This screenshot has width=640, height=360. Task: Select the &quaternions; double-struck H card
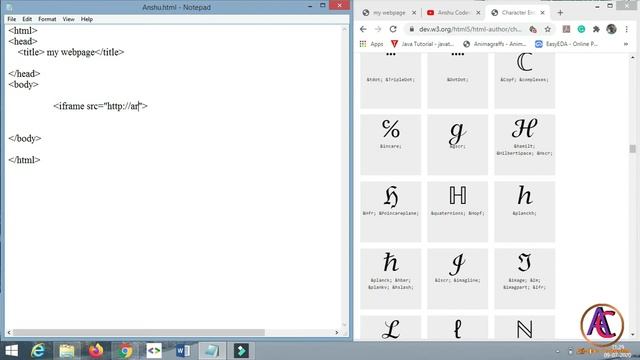click(458, 212)
